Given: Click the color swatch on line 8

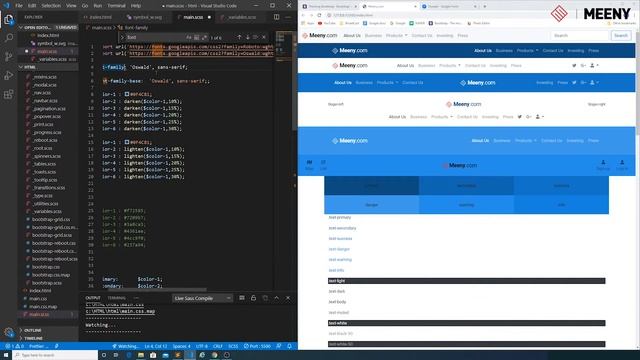Looking at the screenshot, I should tap(127, 94).
